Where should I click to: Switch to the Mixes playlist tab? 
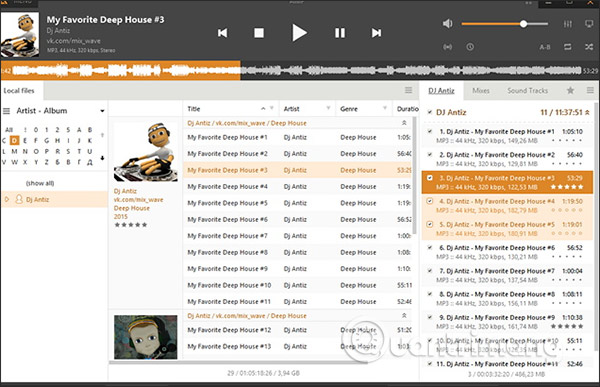481,91
